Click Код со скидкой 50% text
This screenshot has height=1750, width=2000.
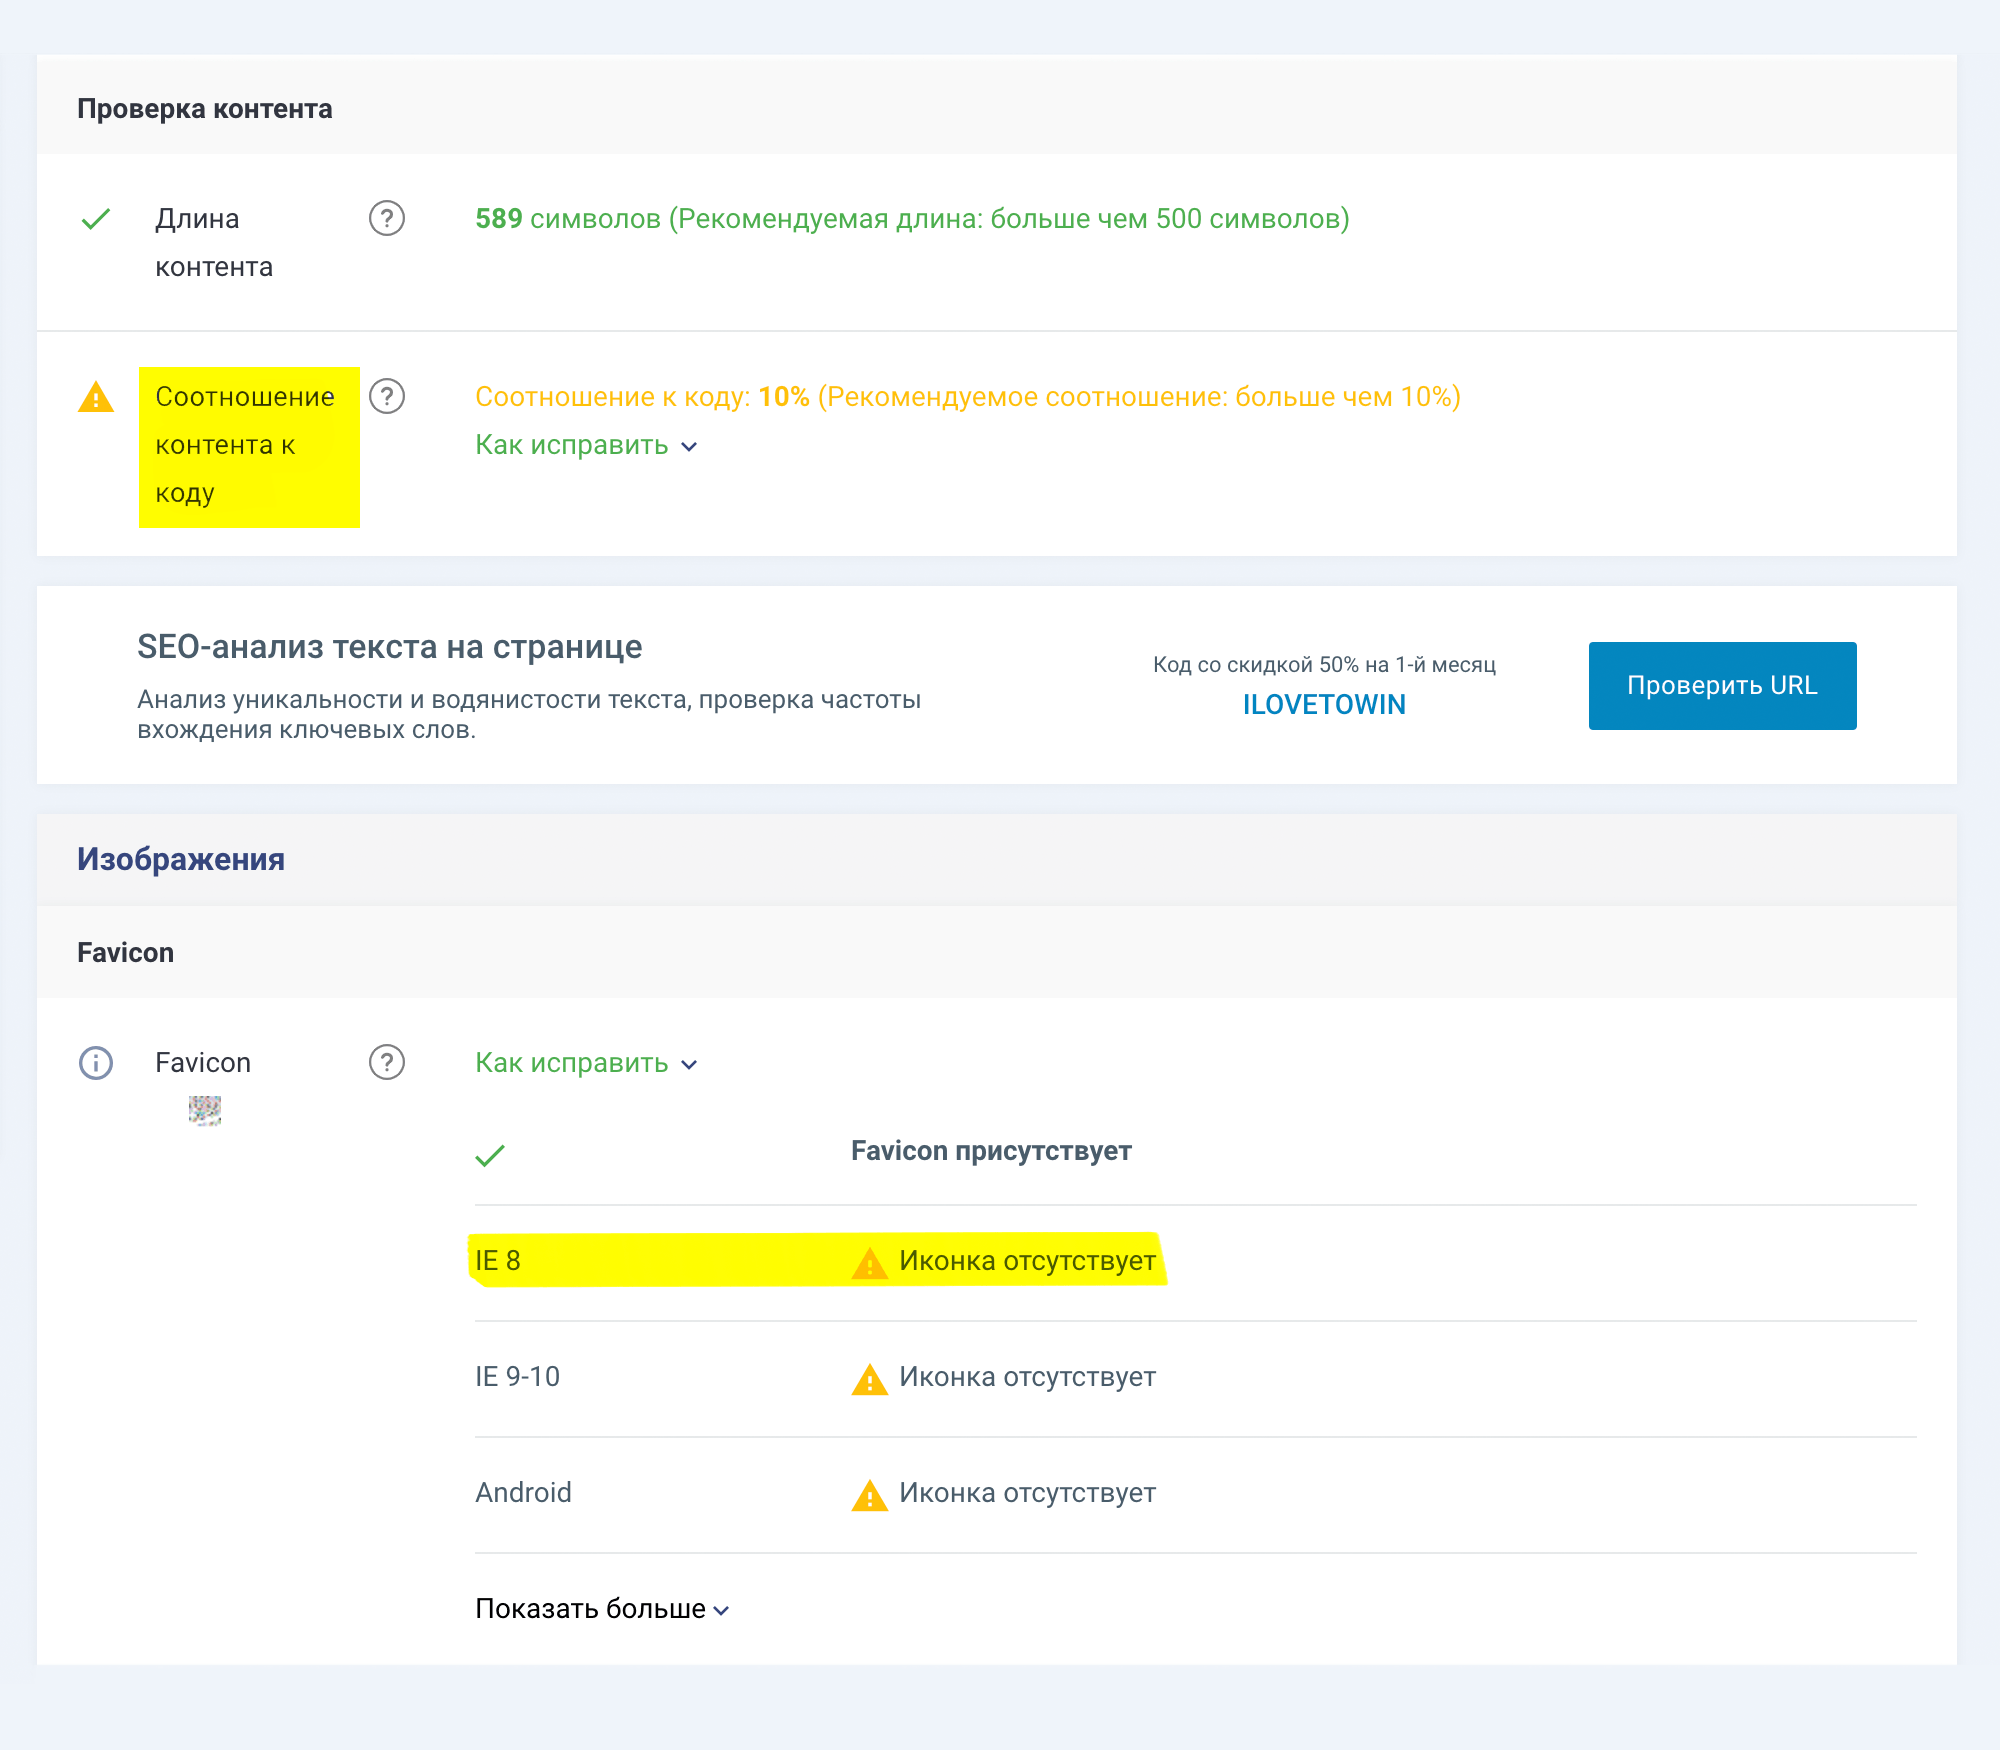1324,664
